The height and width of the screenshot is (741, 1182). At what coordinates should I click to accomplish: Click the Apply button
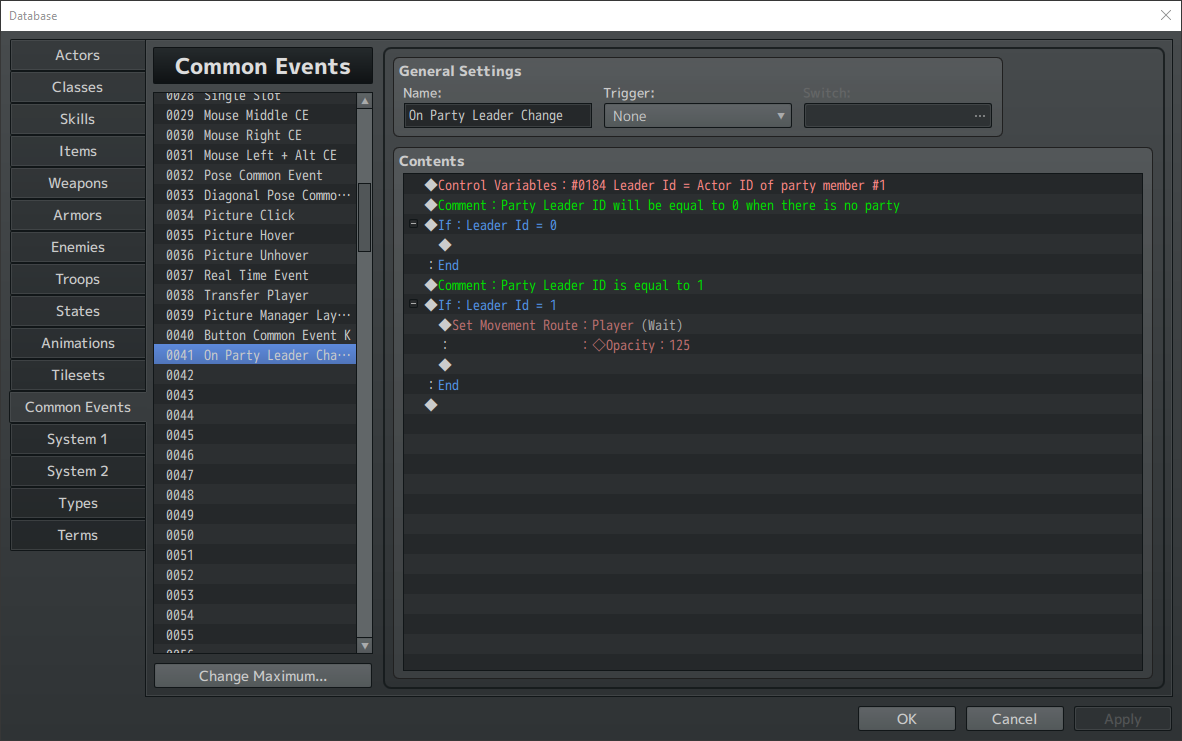click(1122, 719)
